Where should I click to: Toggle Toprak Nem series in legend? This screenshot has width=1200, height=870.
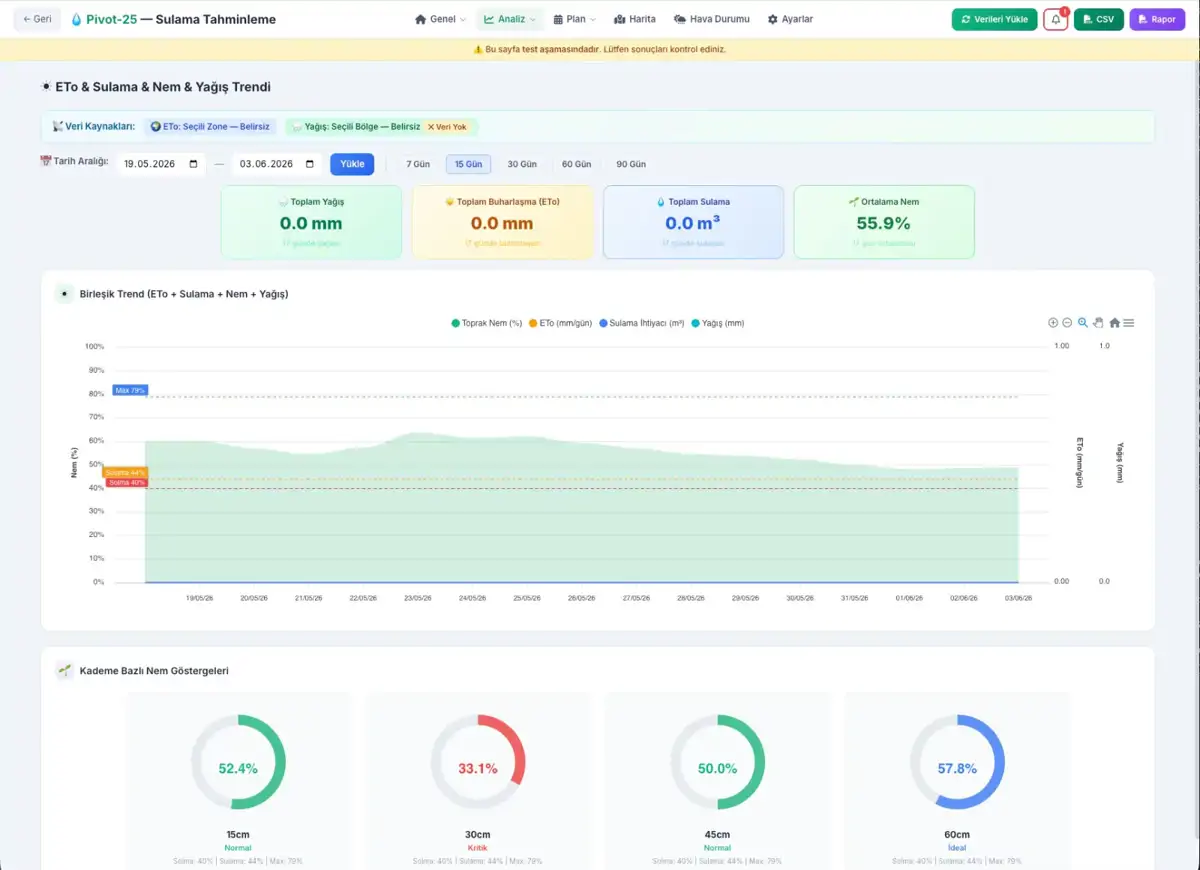point(487,323)
